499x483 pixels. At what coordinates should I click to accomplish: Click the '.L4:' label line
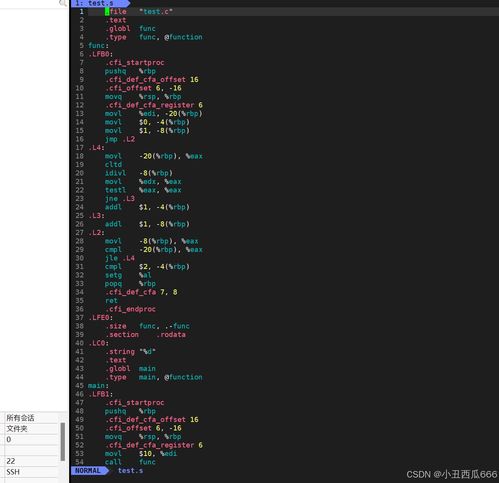[x=96, y=148]
